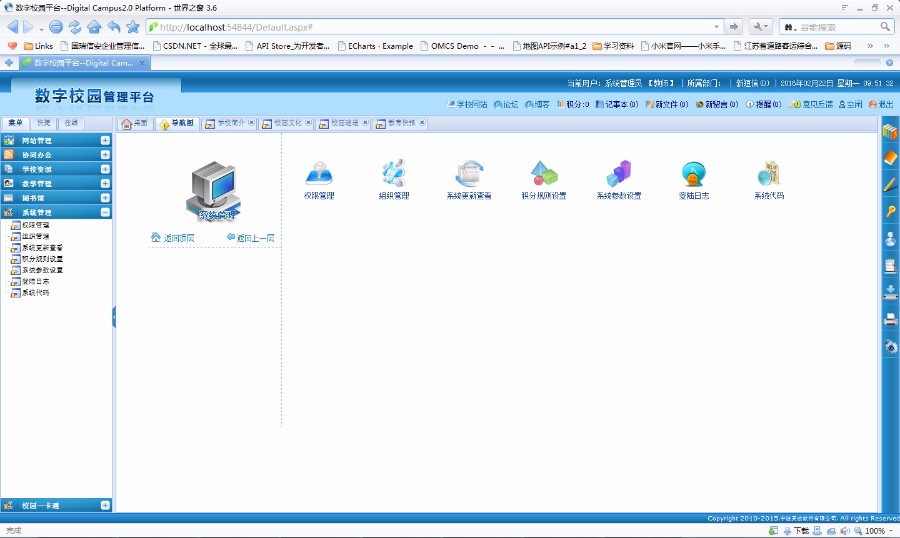Screen dimensions: 900x538
Task: Click the browser stop button
Action: (x=56, y=27)
